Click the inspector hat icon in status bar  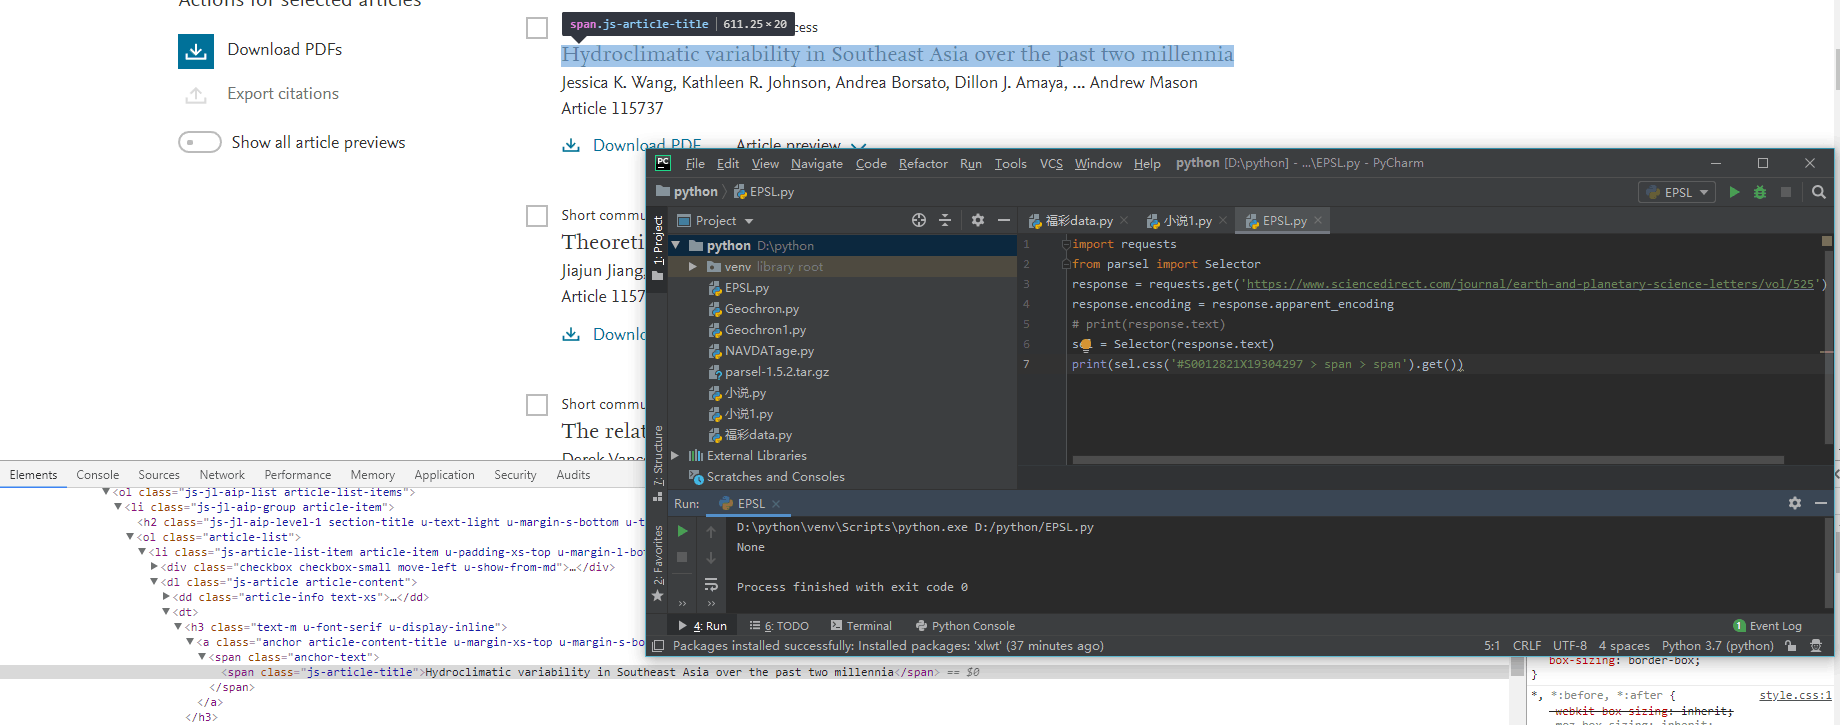tap(1816, 646)
